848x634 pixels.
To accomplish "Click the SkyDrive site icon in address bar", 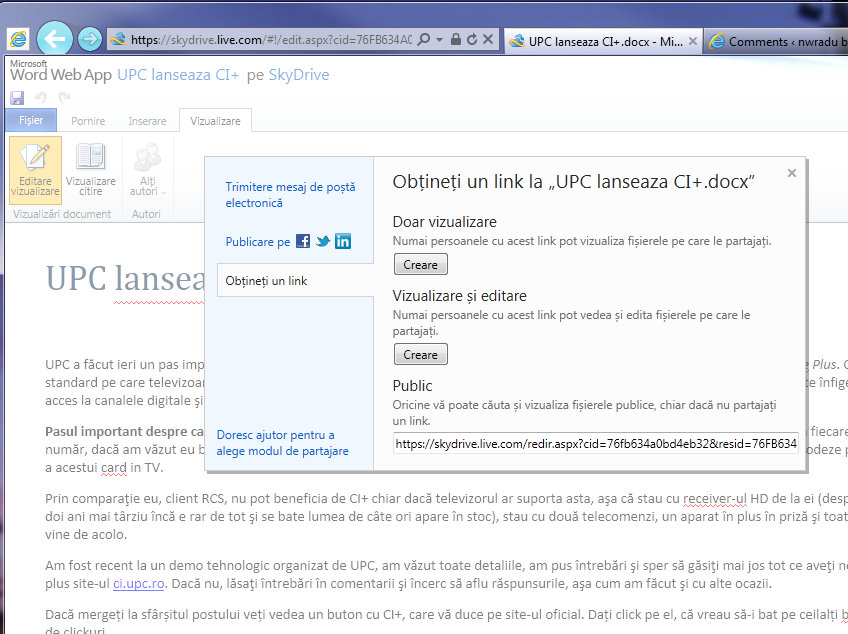I will (117, 39).
